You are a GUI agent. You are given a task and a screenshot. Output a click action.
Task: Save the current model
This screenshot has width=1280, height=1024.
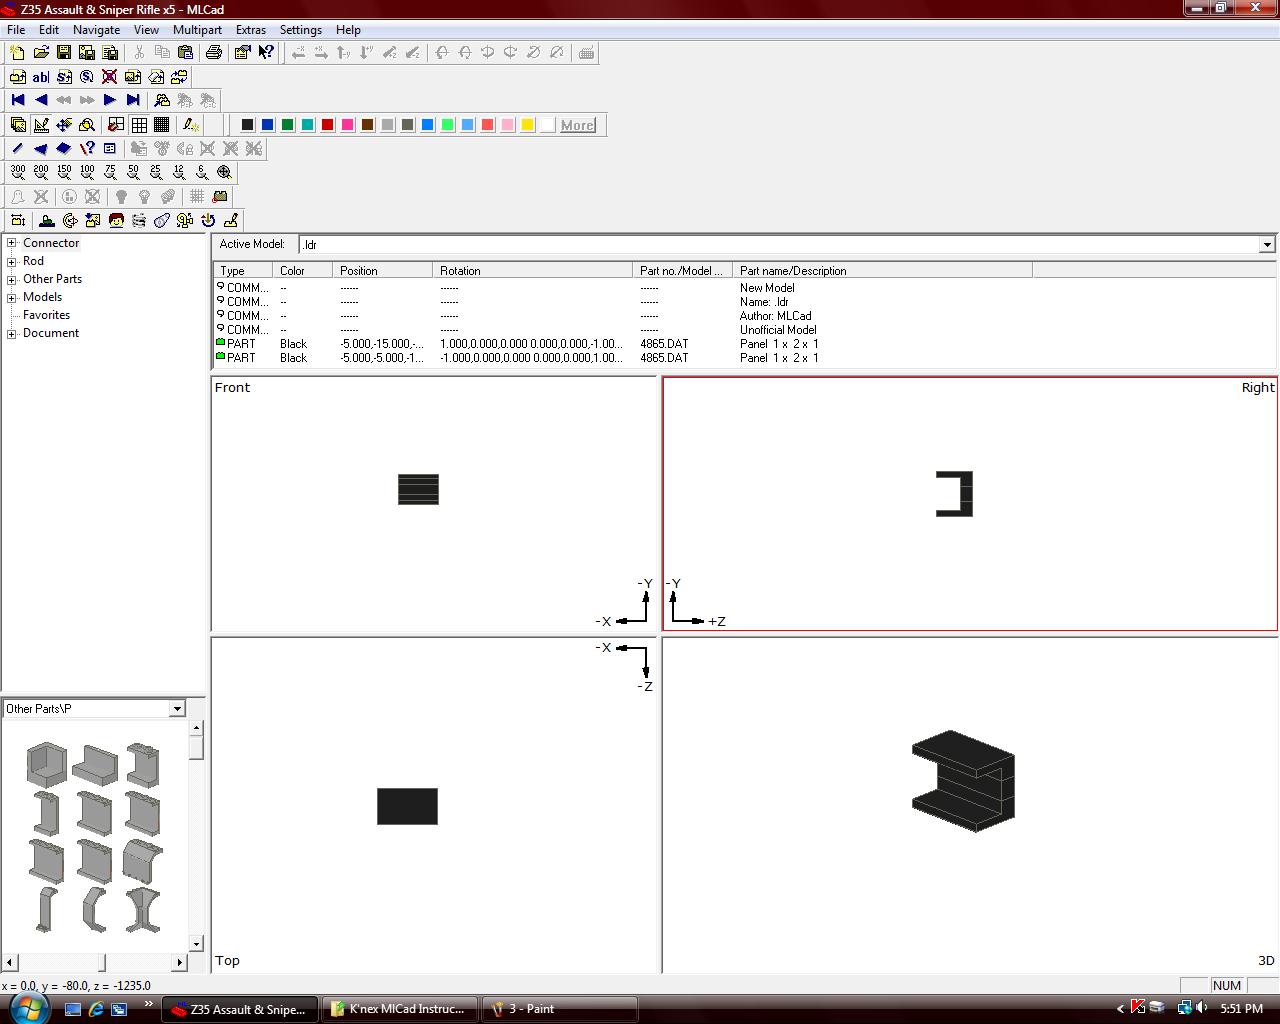64,53
